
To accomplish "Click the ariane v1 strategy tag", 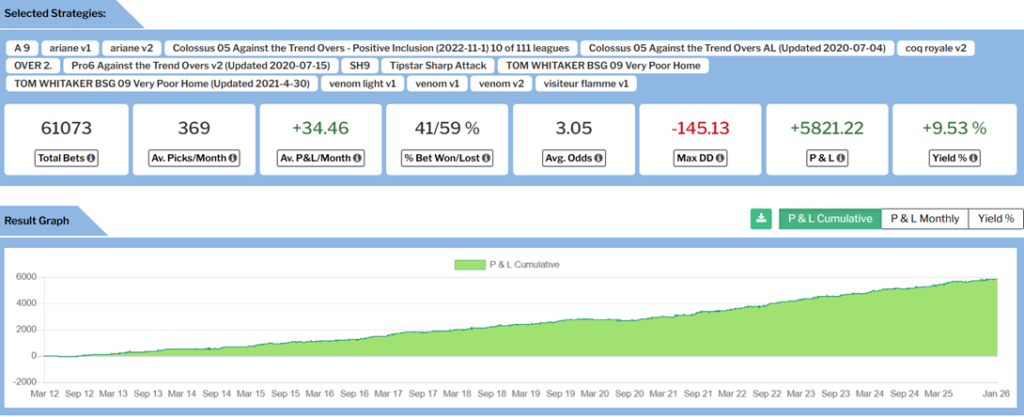I will click(74, 48).
